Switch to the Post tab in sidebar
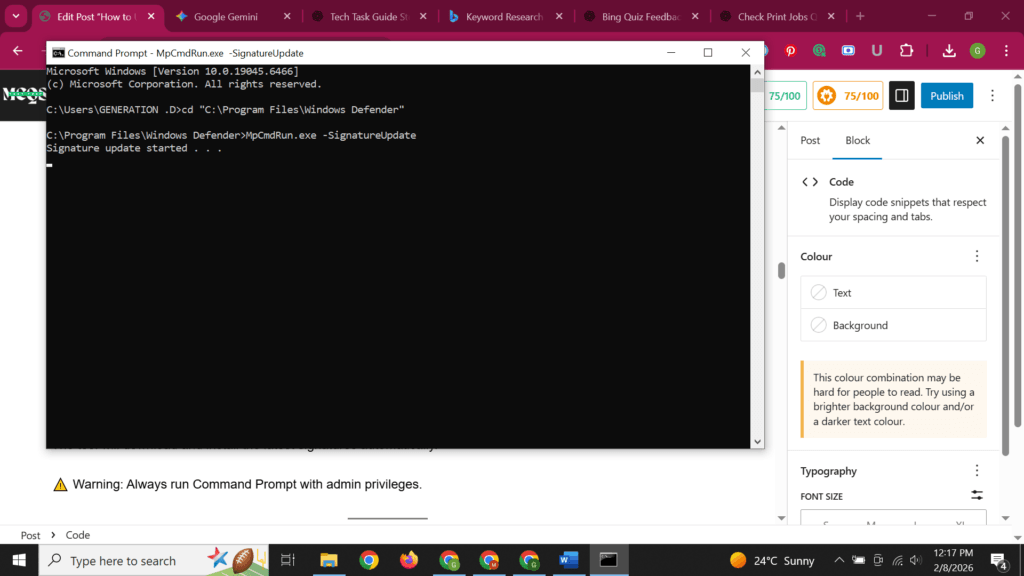1024x576 pixels. (x=810, y=141)
